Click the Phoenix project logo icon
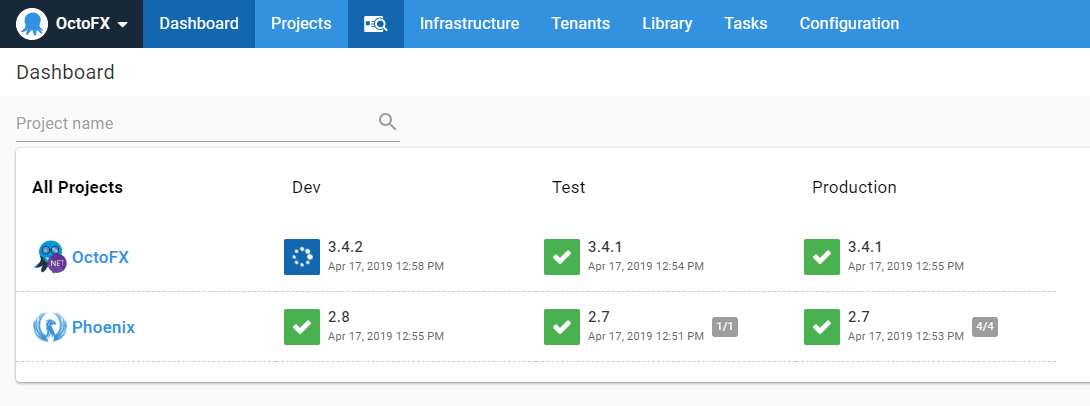 pos(50,327)
